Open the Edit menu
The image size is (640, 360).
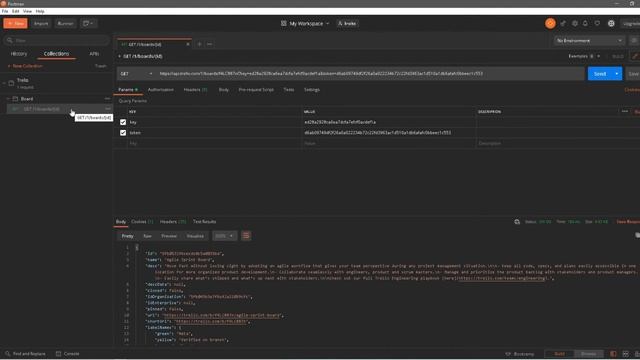[16, 11]
